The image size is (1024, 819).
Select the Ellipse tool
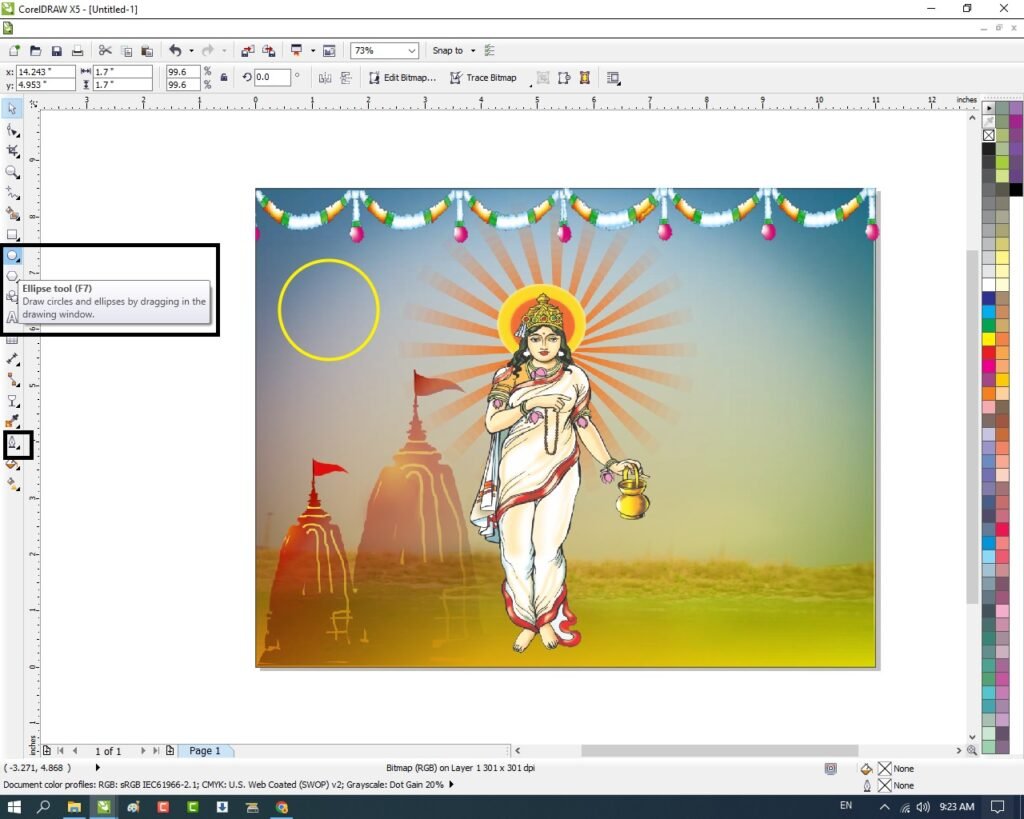(x=12, y=255)
